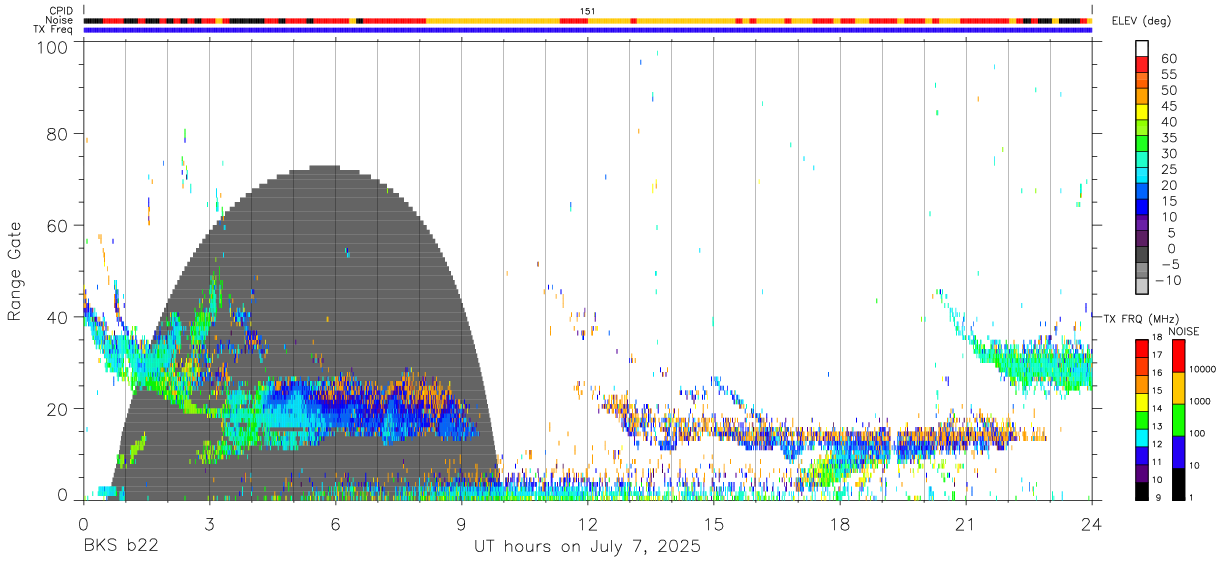Viewport: 1228px width, 567px height.
Task: Click the x-axis tick label 24
Action: pyautogui.click(x=1092, y=523)
